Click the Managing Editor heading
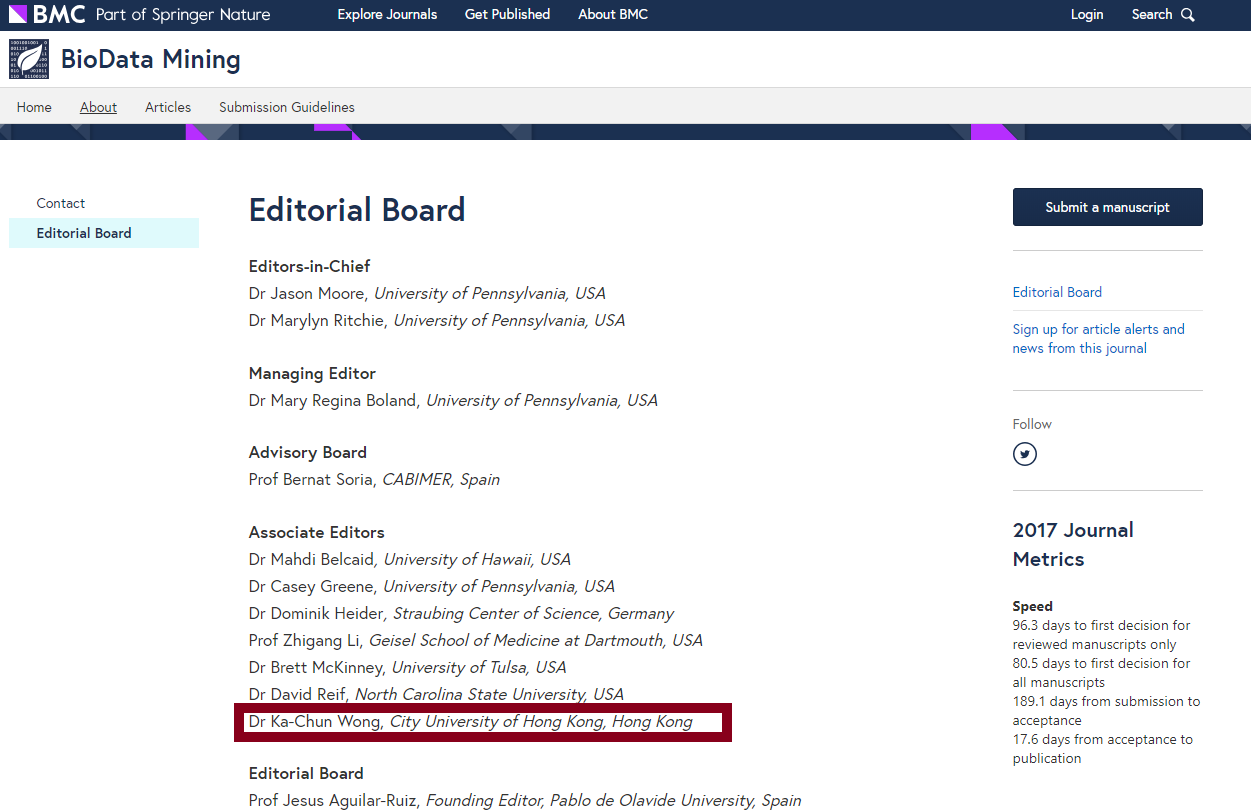1251x812 pixels. point(312,373)
